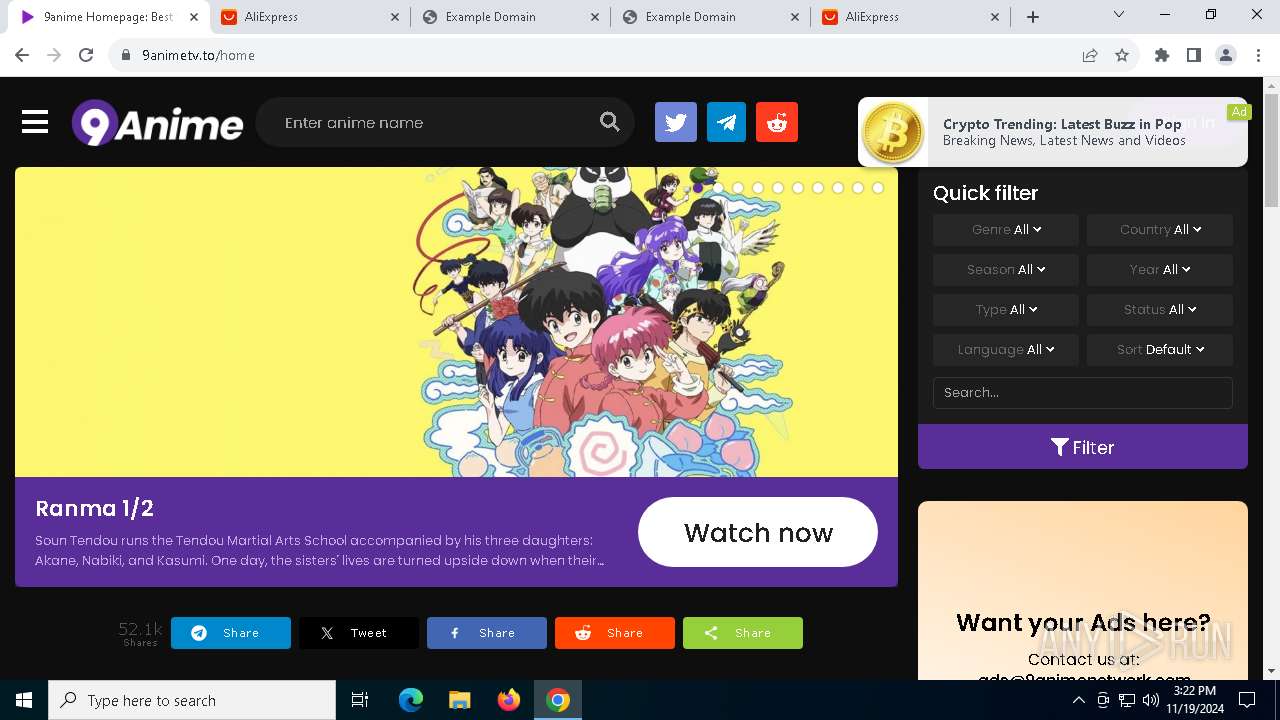Click the X Tweet button
Viewport: 1280px width, 720px height.
pos(359,633)
